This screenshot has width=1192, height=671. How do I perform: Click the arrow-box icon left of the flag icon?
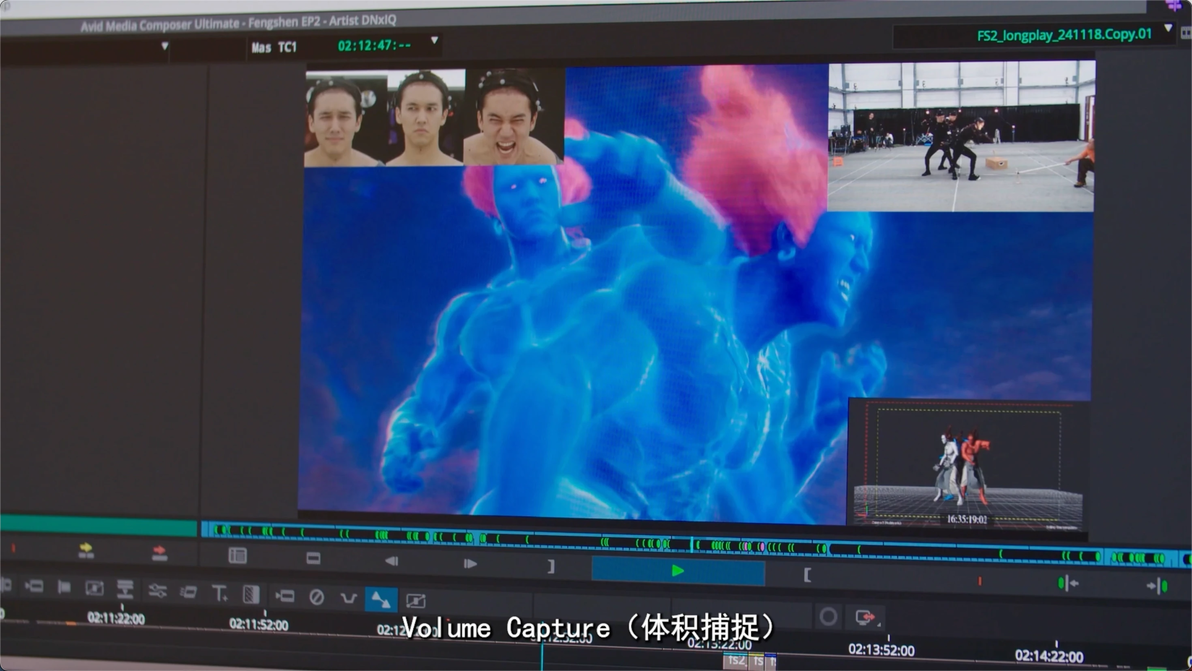(34, 585)
